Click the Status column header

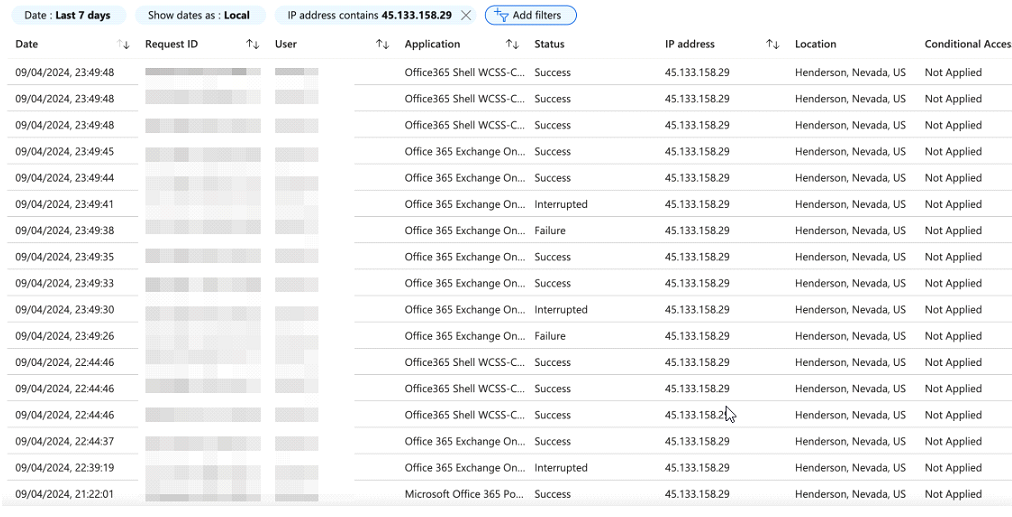coord(549,45)
